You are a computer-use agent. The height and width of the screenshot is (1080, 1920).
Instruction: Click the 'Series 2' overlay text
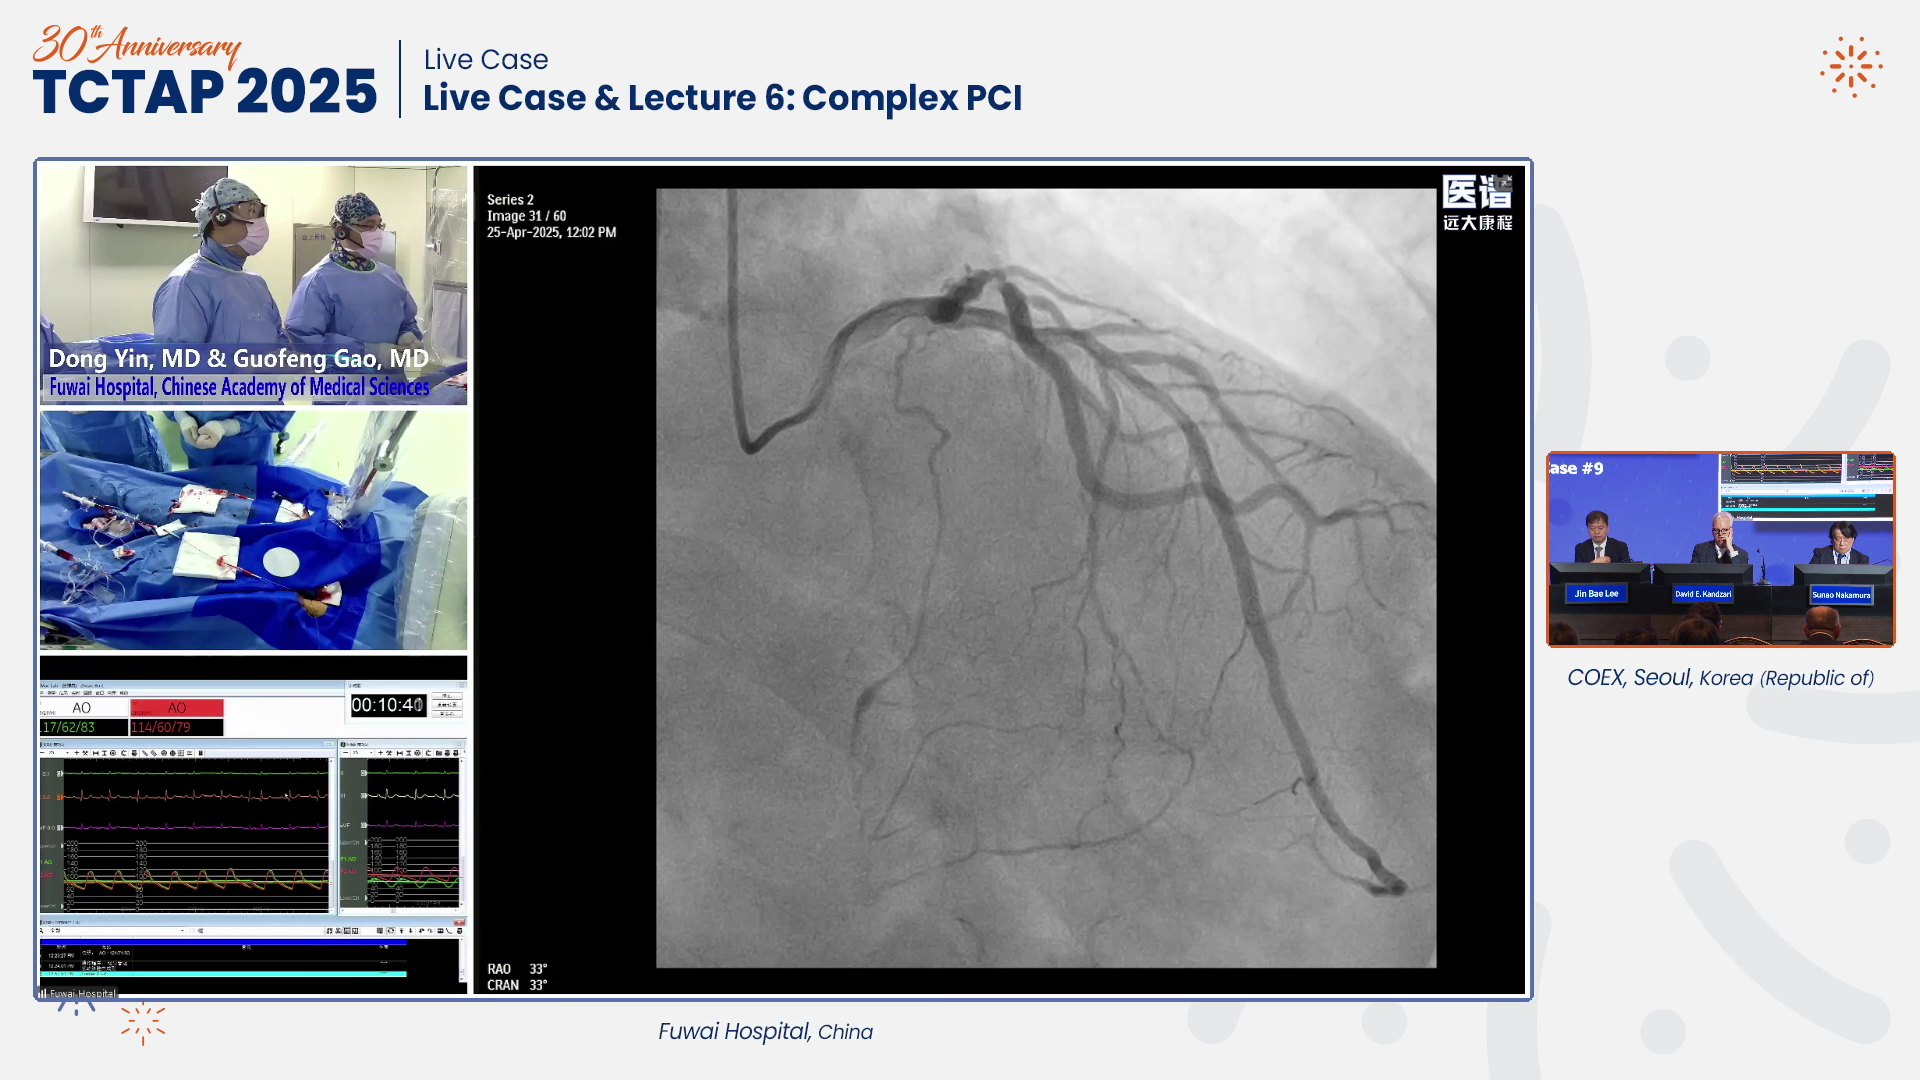pos(510,200)
